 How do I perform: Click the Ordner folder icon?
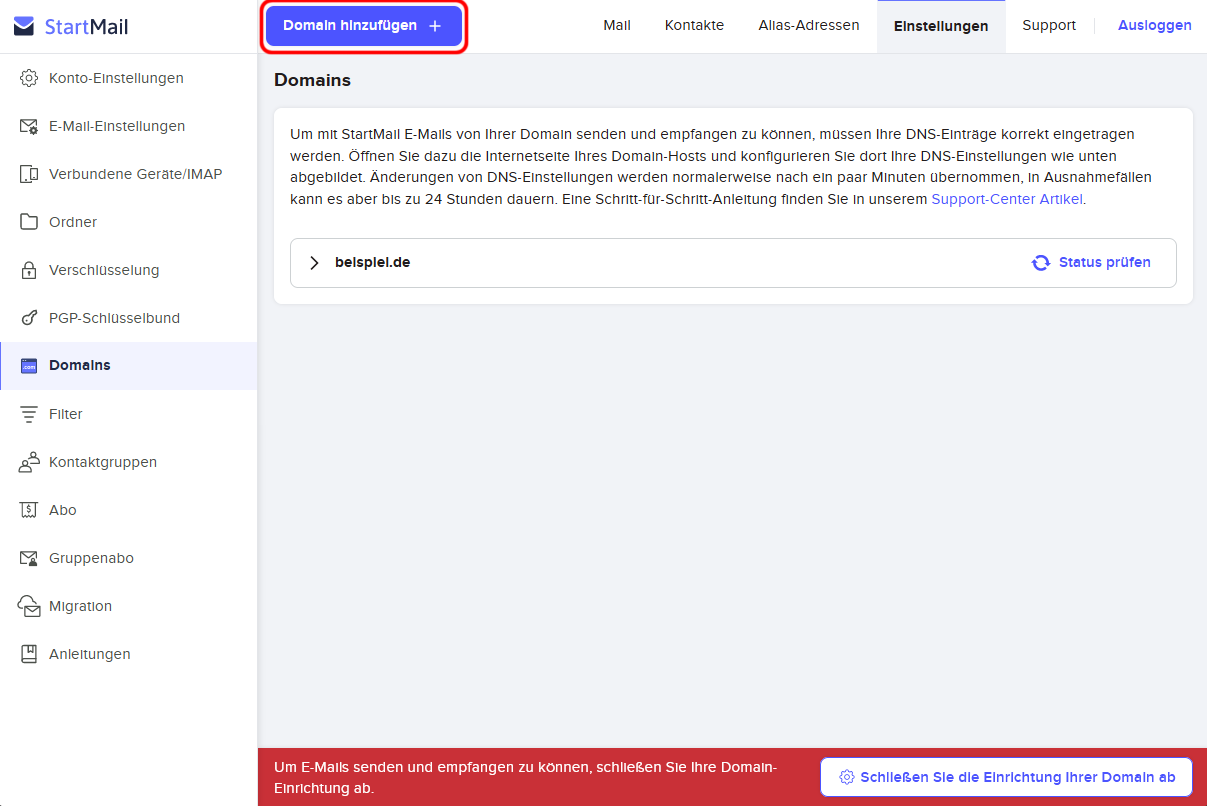[x=27, y=222]
